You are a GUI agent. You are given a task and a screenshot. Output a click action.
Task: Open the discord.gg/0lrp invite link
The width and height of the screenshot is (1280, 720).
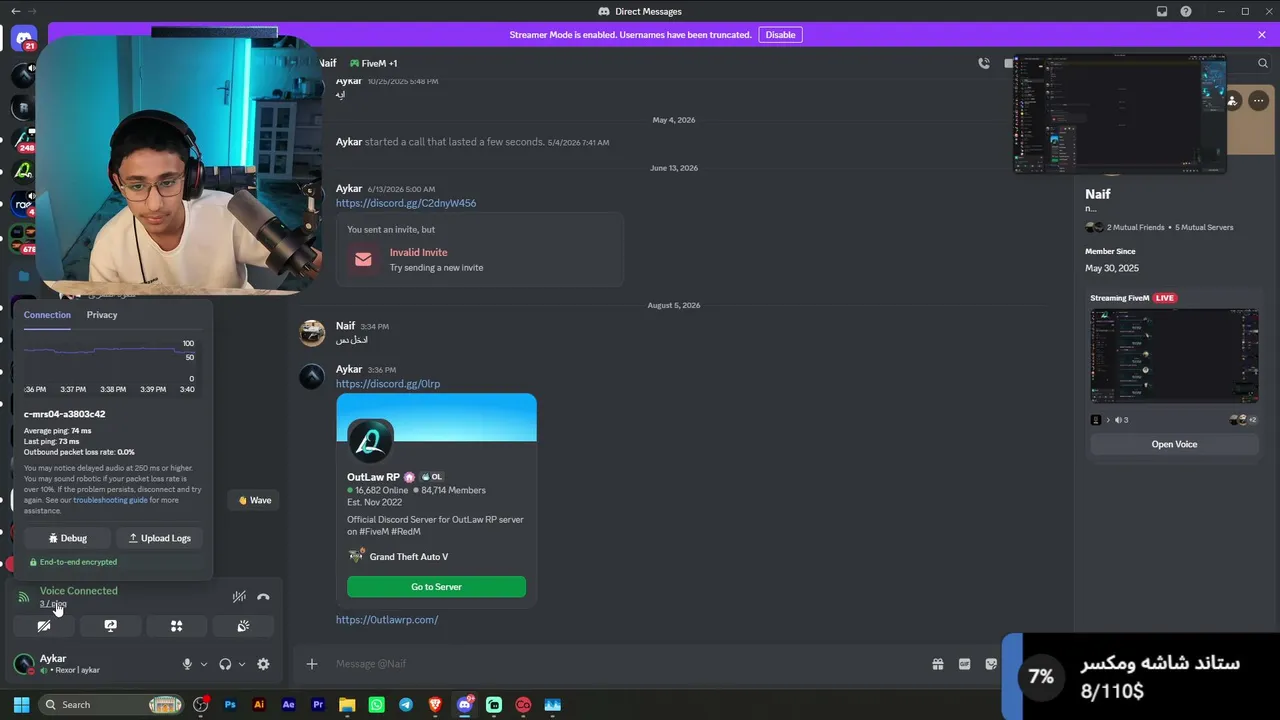pyautogui.click(x=388, y=384)
